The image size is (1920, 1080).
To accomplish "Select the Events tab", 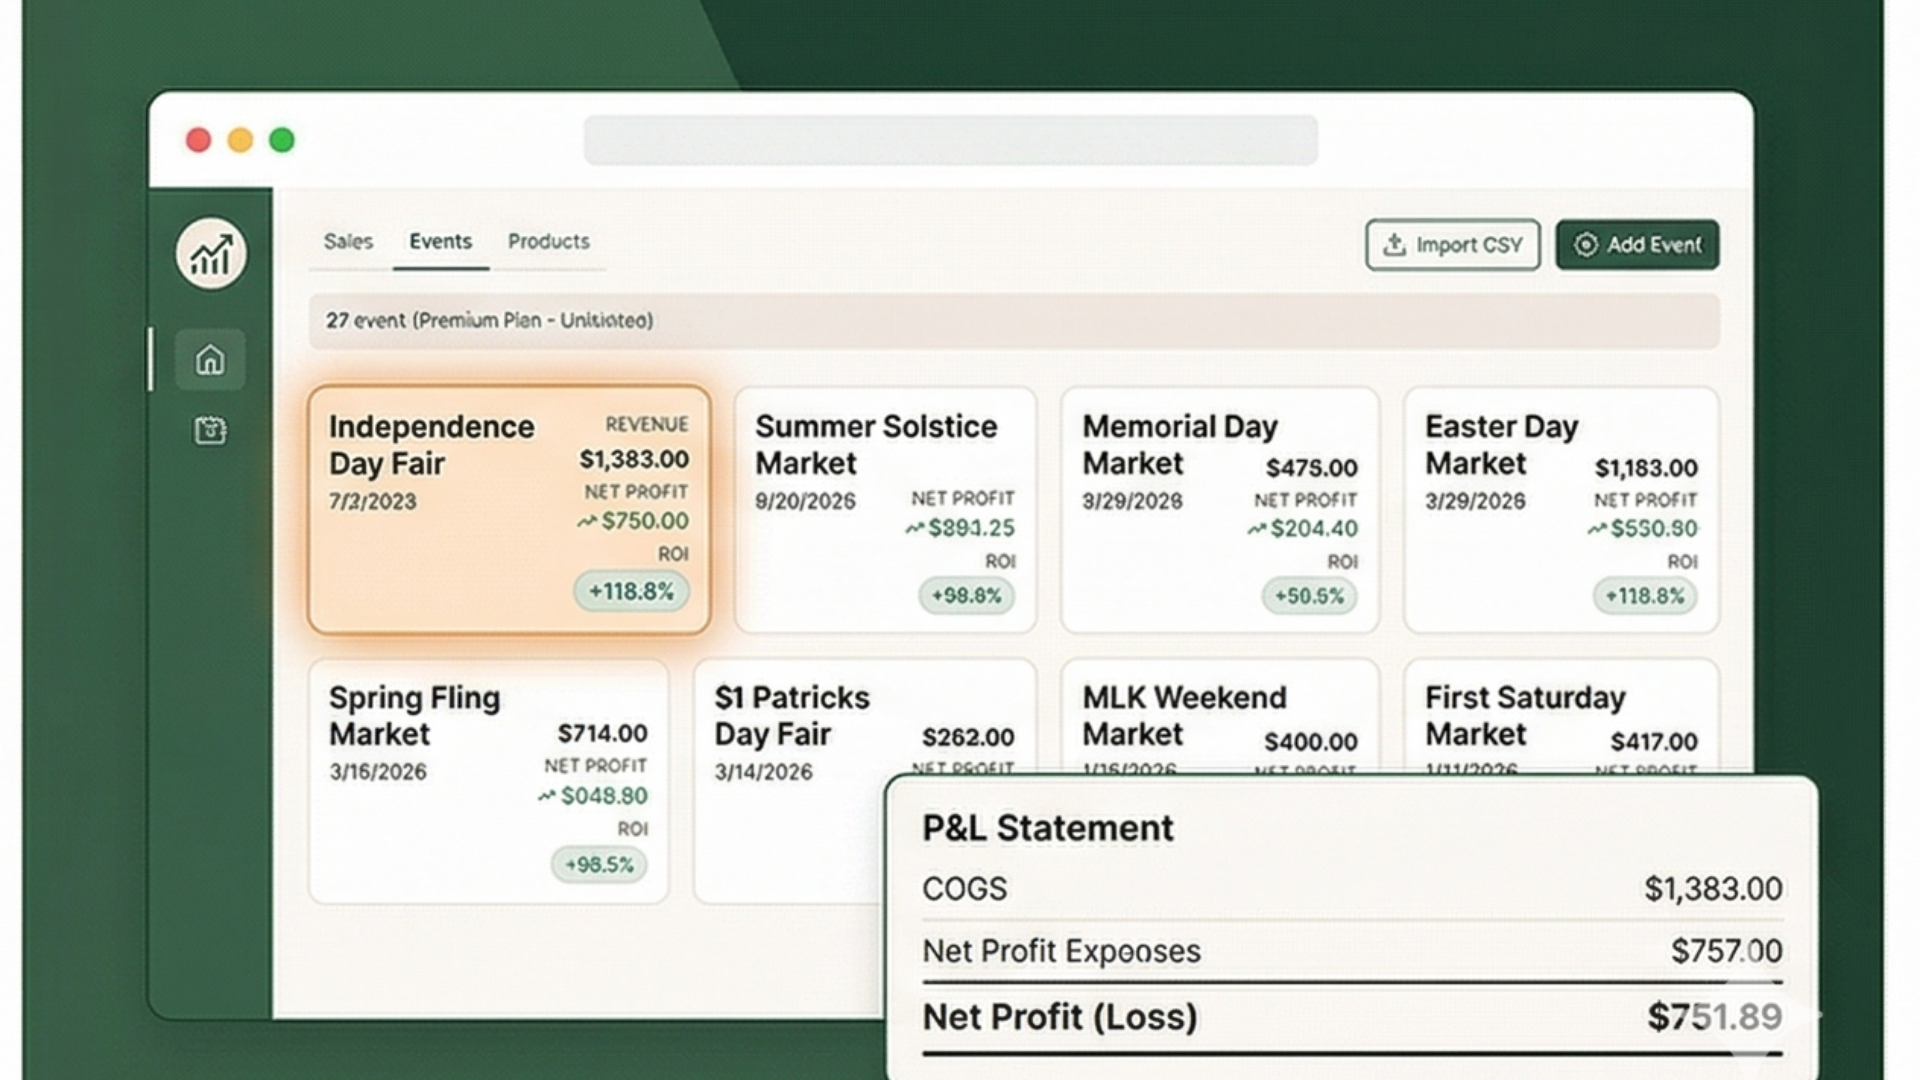I will coord(440,241).
